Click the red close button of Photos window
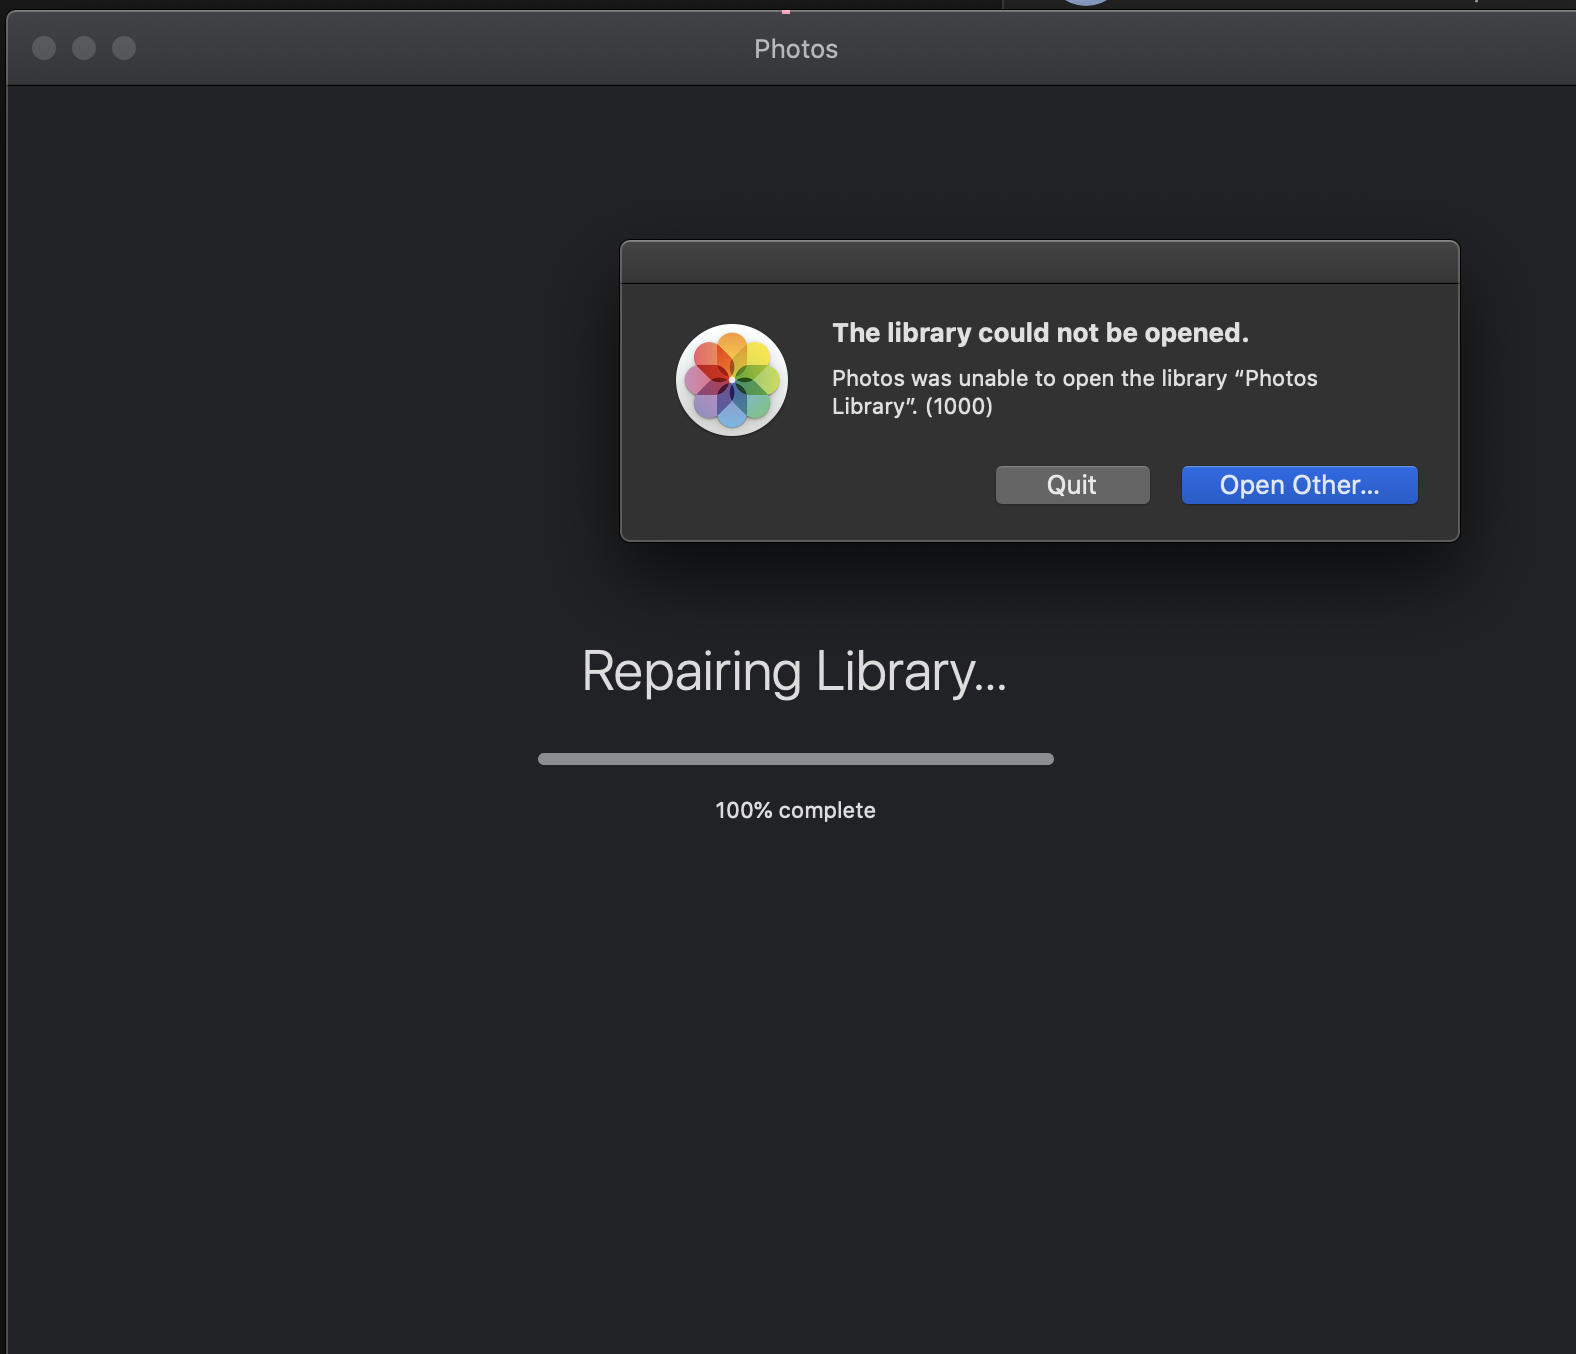The image size is (1576, 1354). (44, 48)
